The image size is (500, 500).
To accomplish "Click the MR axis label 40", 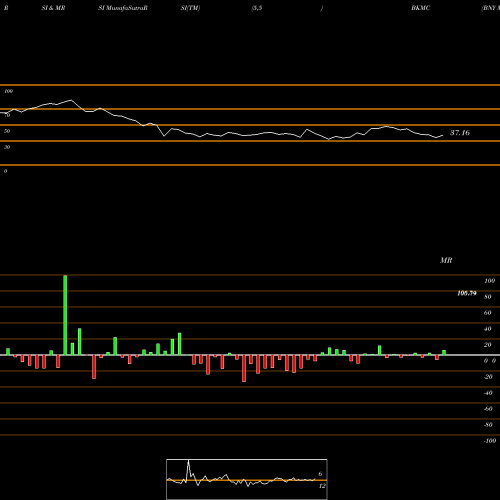I will pos(488,329).
